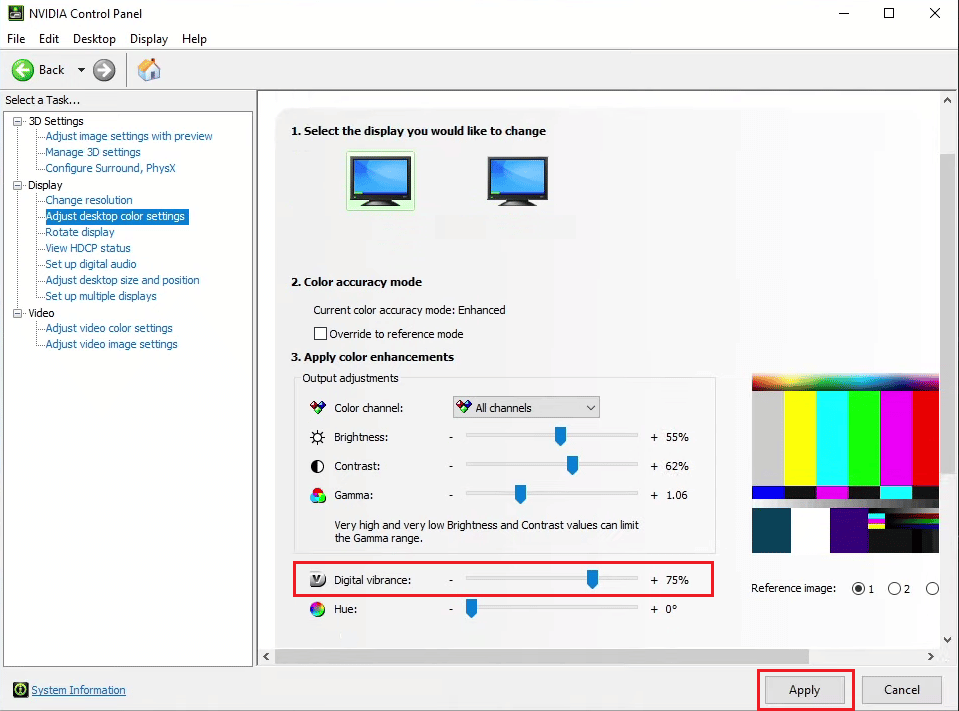The height and width of the screenshot is (711, 959).
Task: Select the first display monitor icon
Action: (380, 181)
